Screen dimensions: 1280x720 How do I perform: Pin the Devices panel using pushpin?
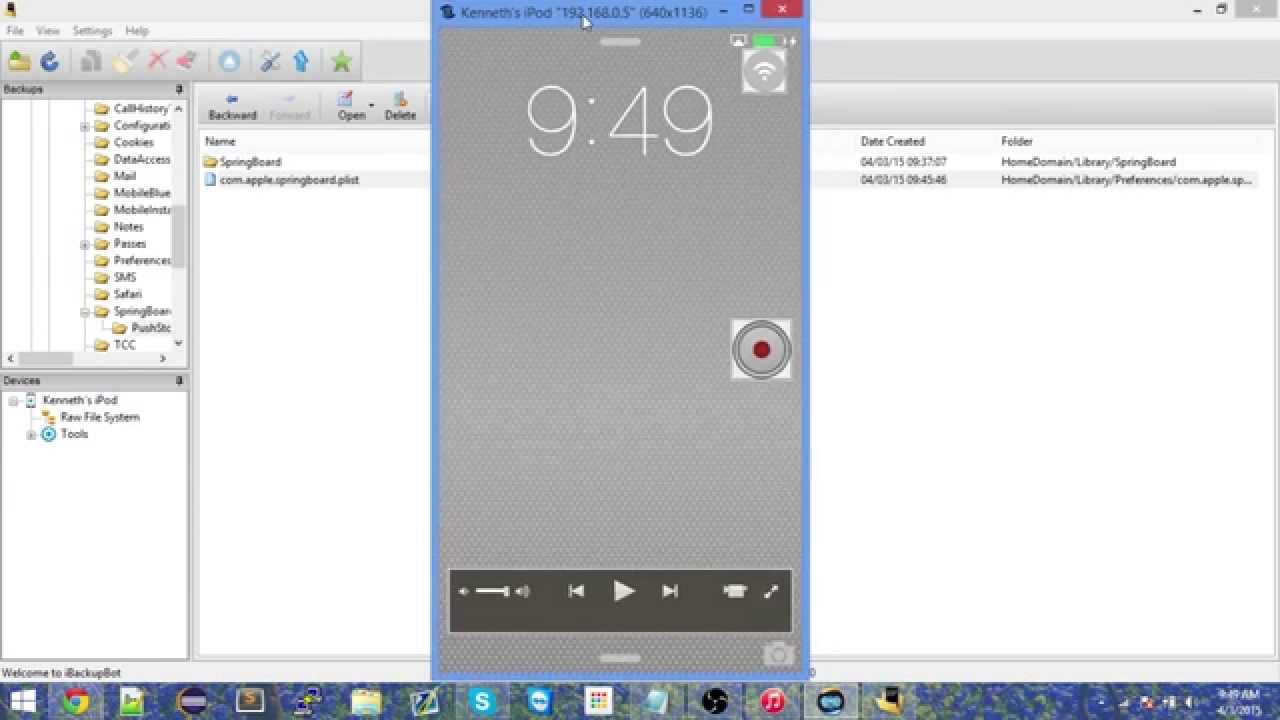pyautogui.click(x=179, y=381)
